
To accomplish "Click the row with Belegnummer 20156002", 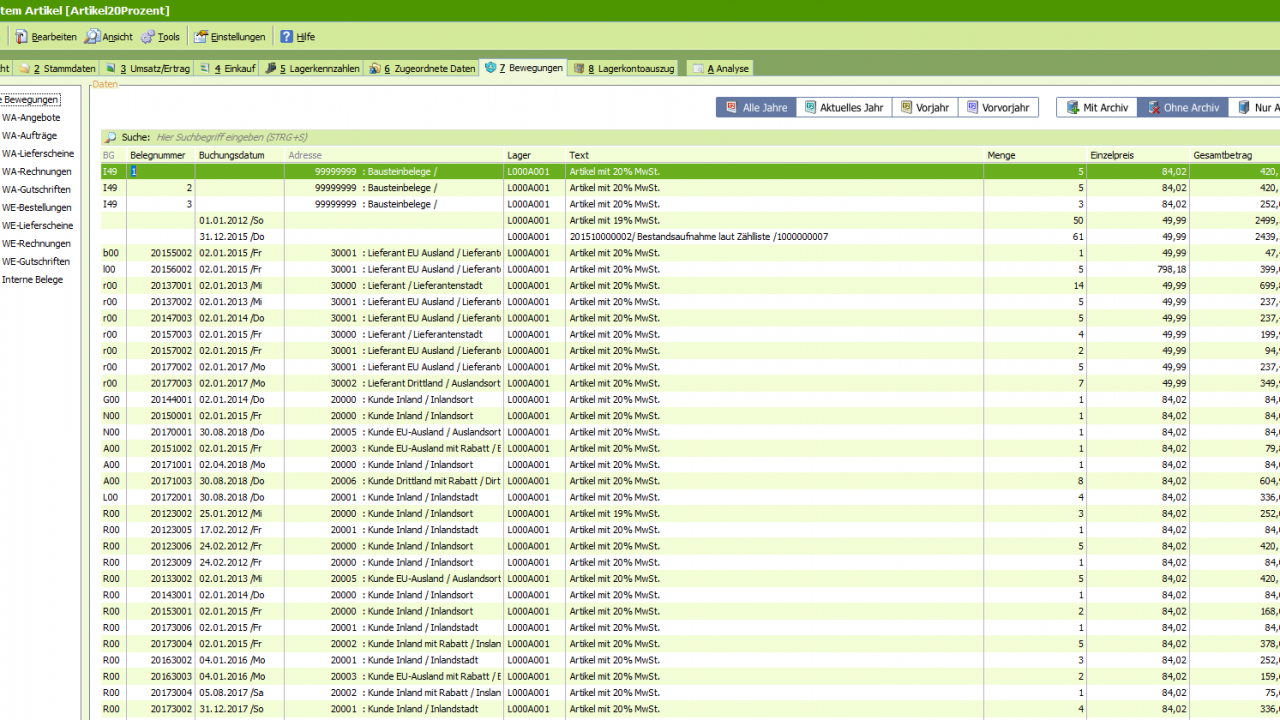I will (690, 269).
